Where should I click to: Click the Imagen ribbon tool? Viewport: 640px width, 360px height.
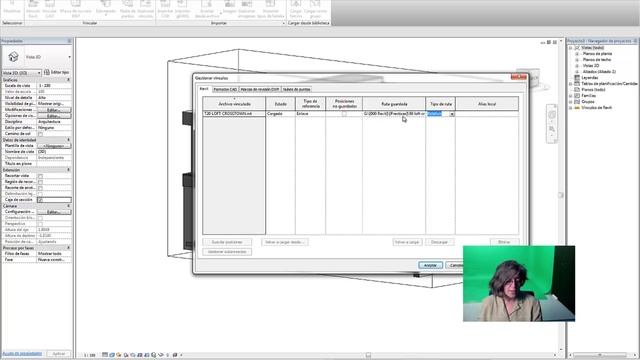(x=229, y=8)
